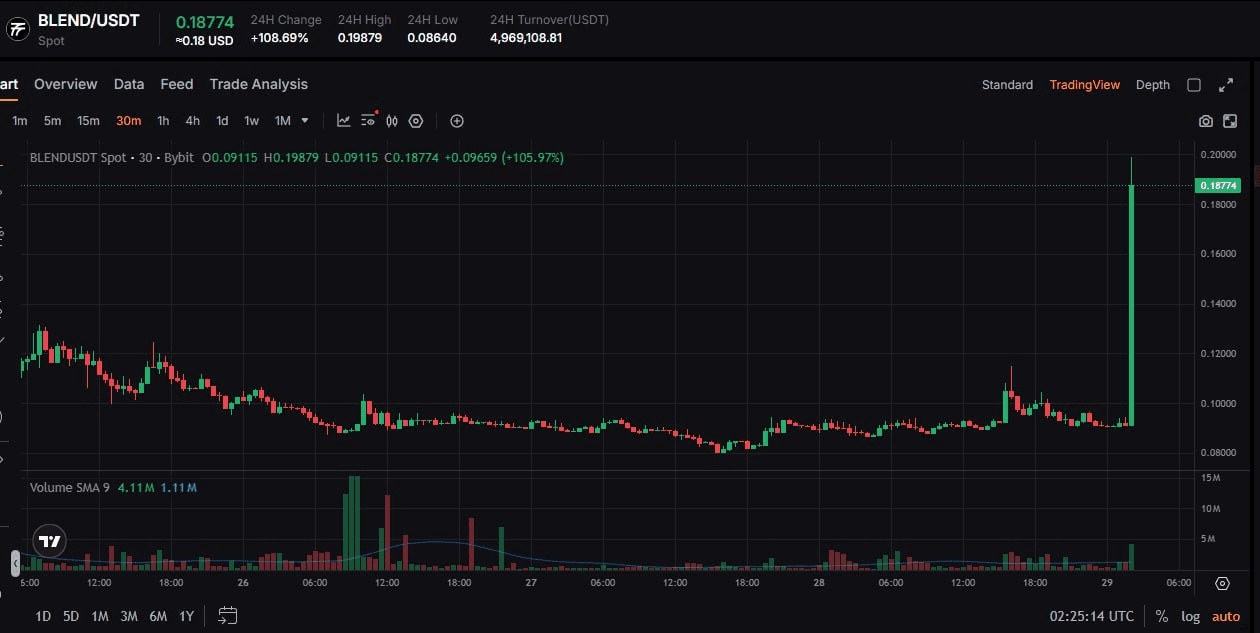Toggle auto scale mode
1260x633 pixels.
1226,616
